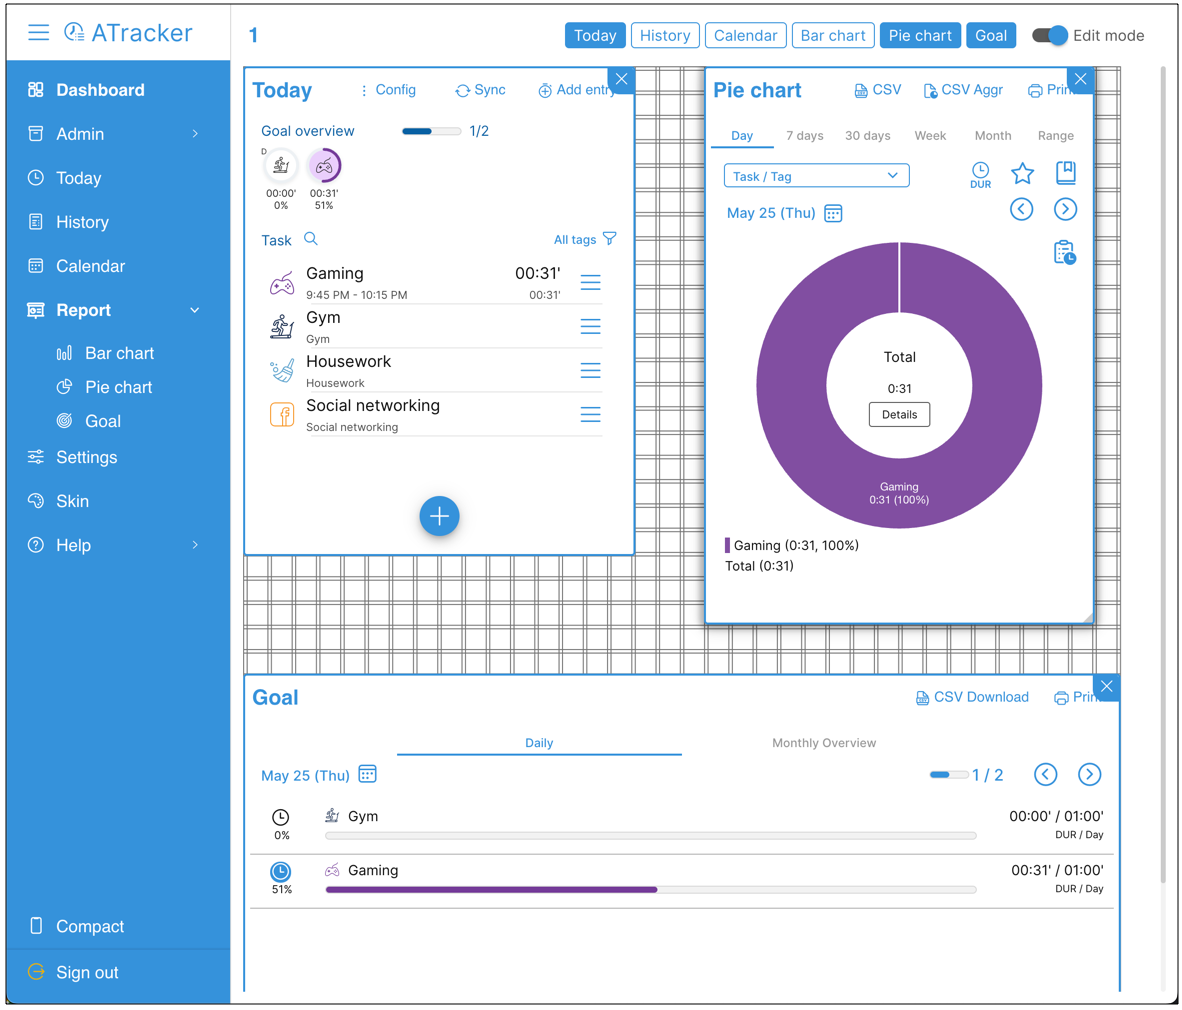Go to the previous day in the Pie chart widget
Image resolution: width=1182 pixels, height=1010 pixels.
(1021, 209)
